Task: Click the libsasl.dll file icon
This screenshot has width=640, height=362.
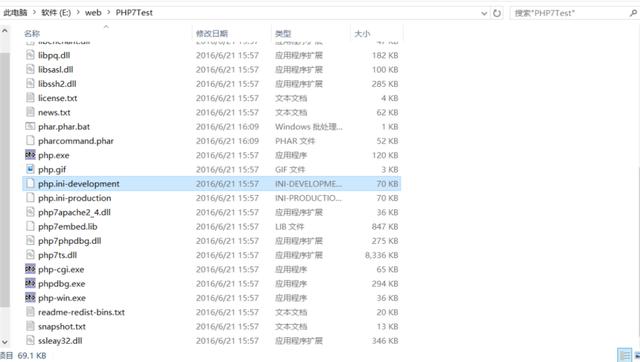Action: click(x=30, y=69)
